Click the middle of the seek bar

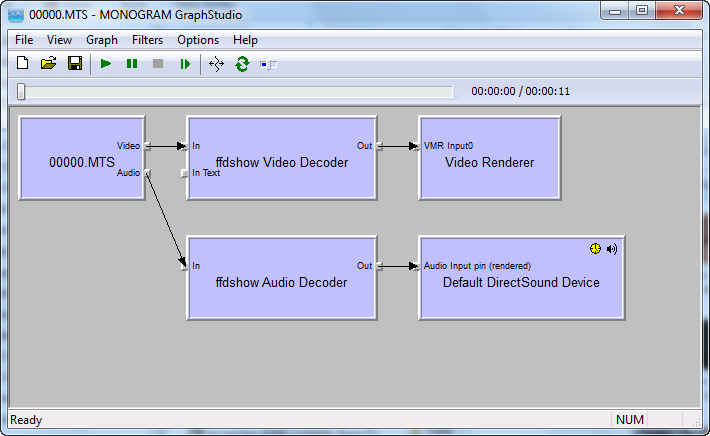(x=235, y=92)
